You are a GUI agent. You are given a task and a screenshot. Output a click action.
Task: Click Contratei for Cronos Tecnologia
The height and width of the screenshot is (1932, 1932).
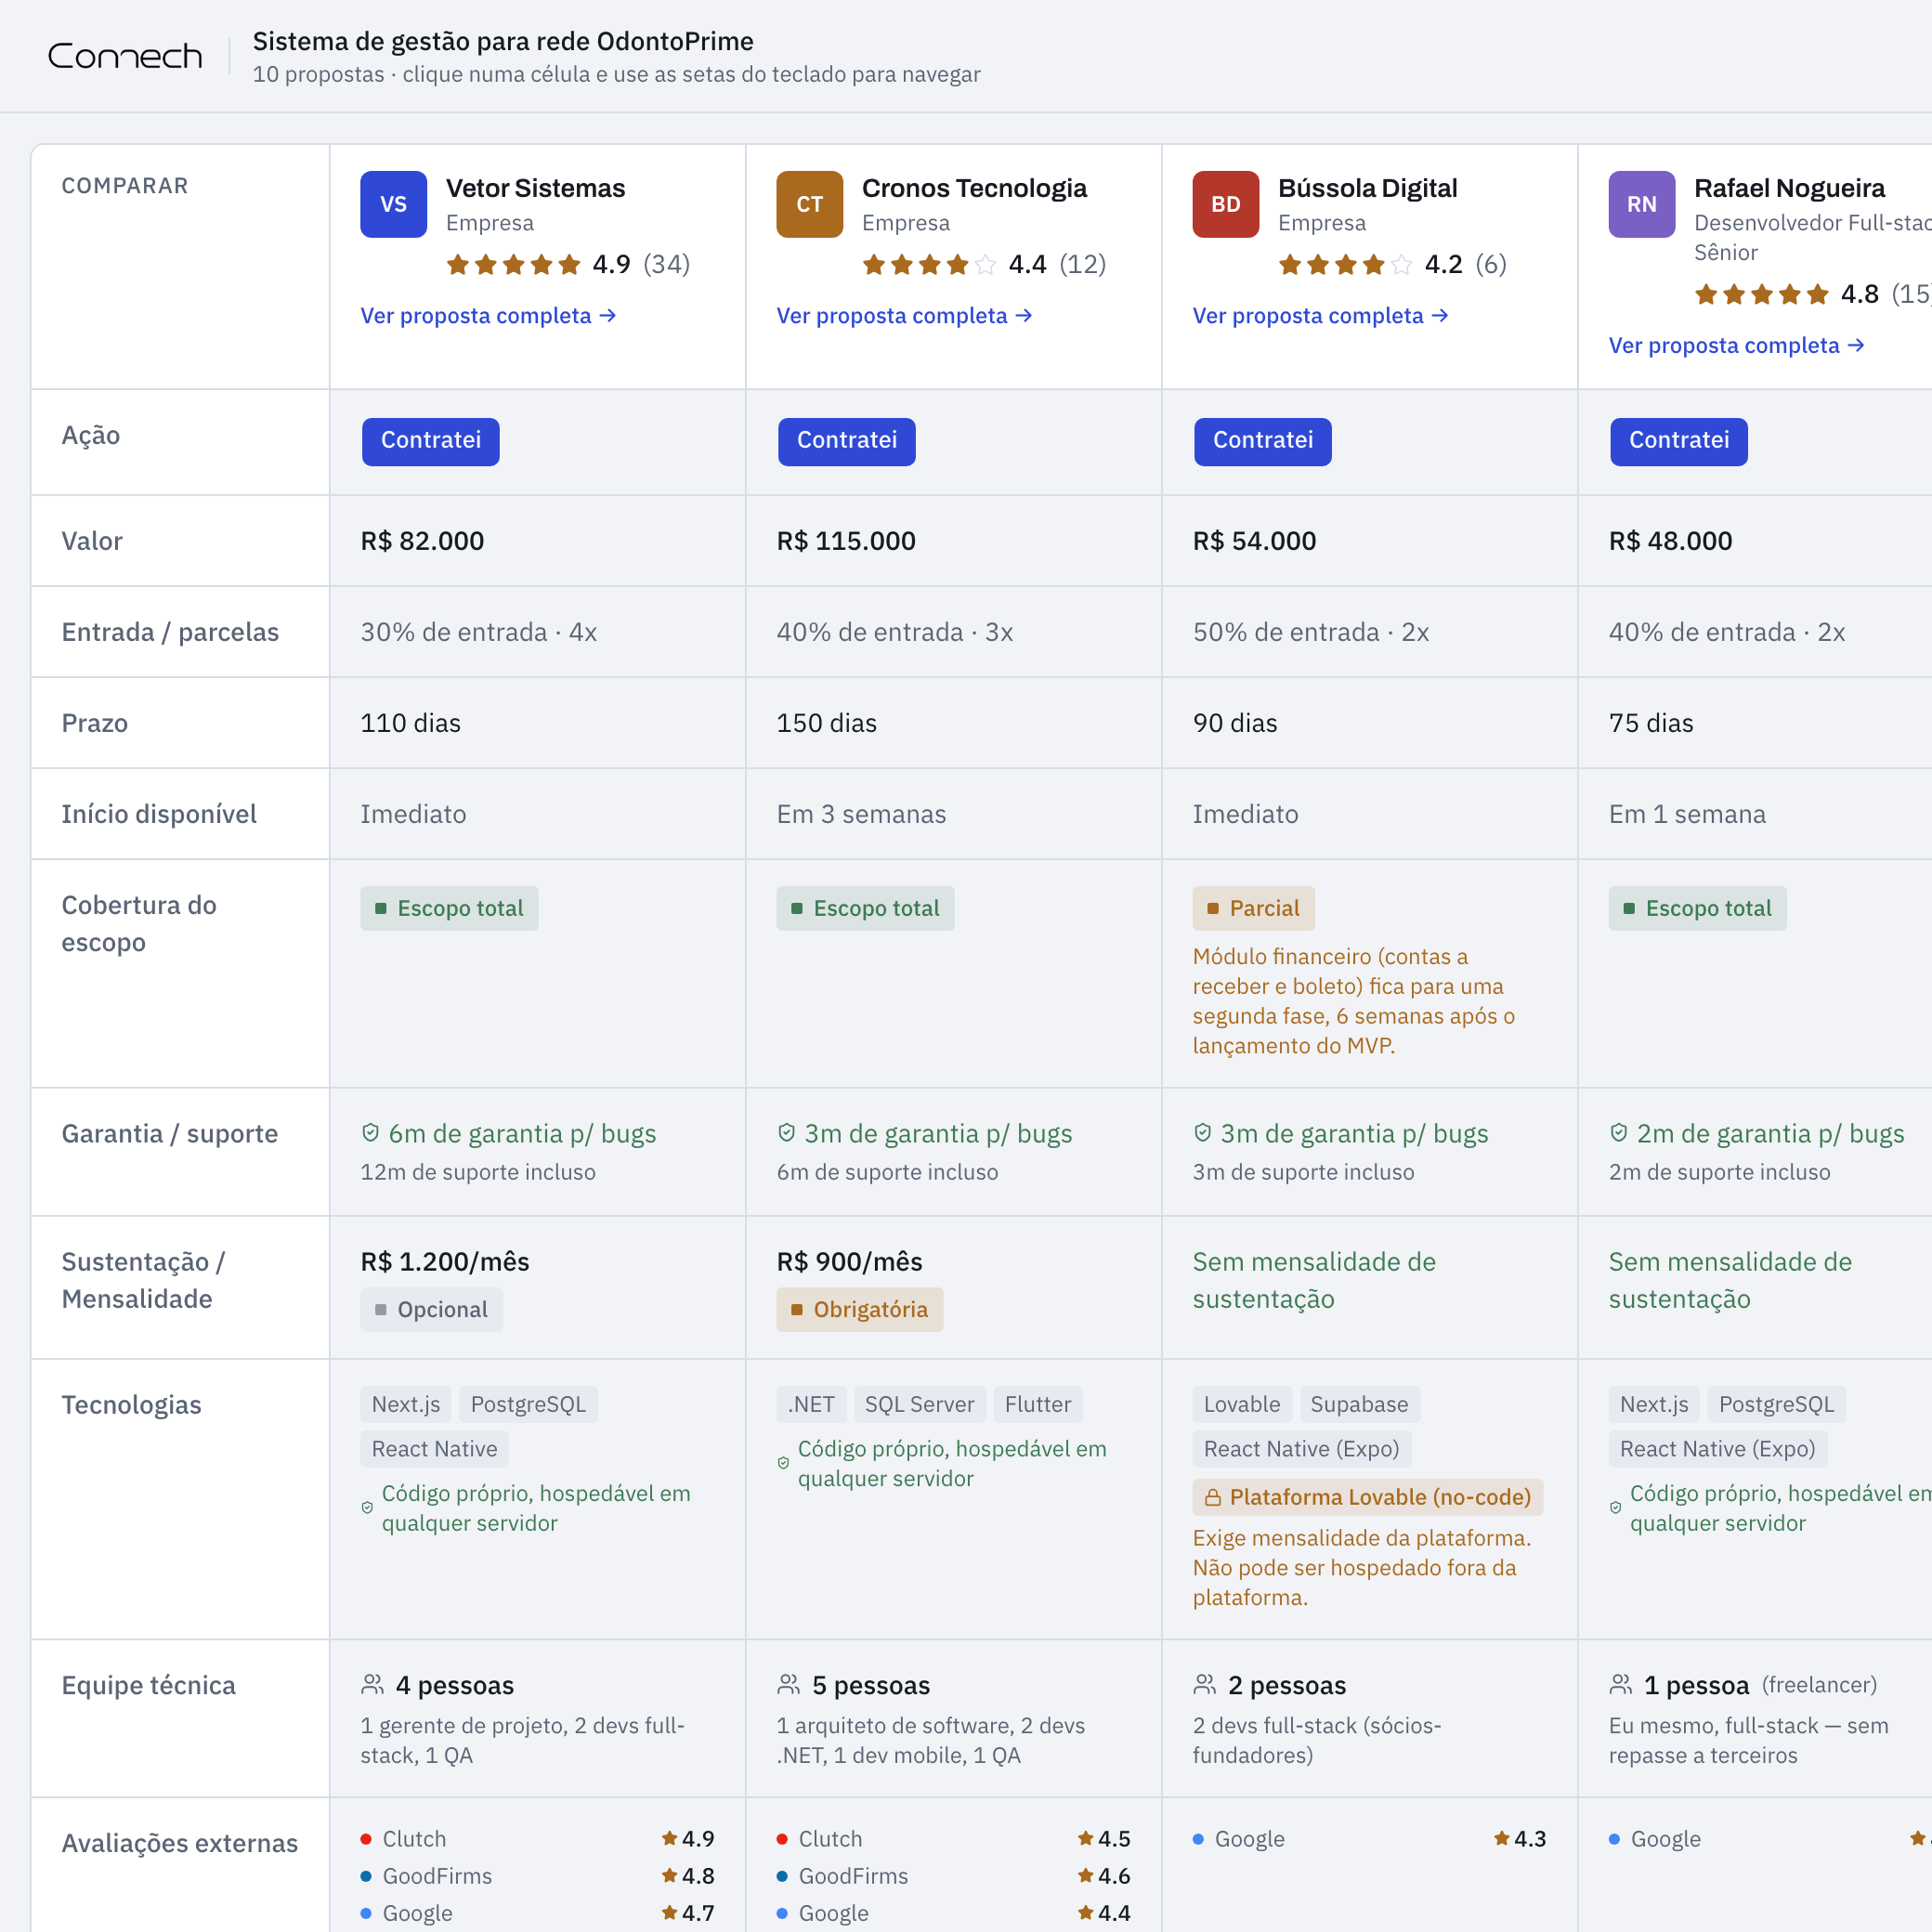[x=846, y=441]
